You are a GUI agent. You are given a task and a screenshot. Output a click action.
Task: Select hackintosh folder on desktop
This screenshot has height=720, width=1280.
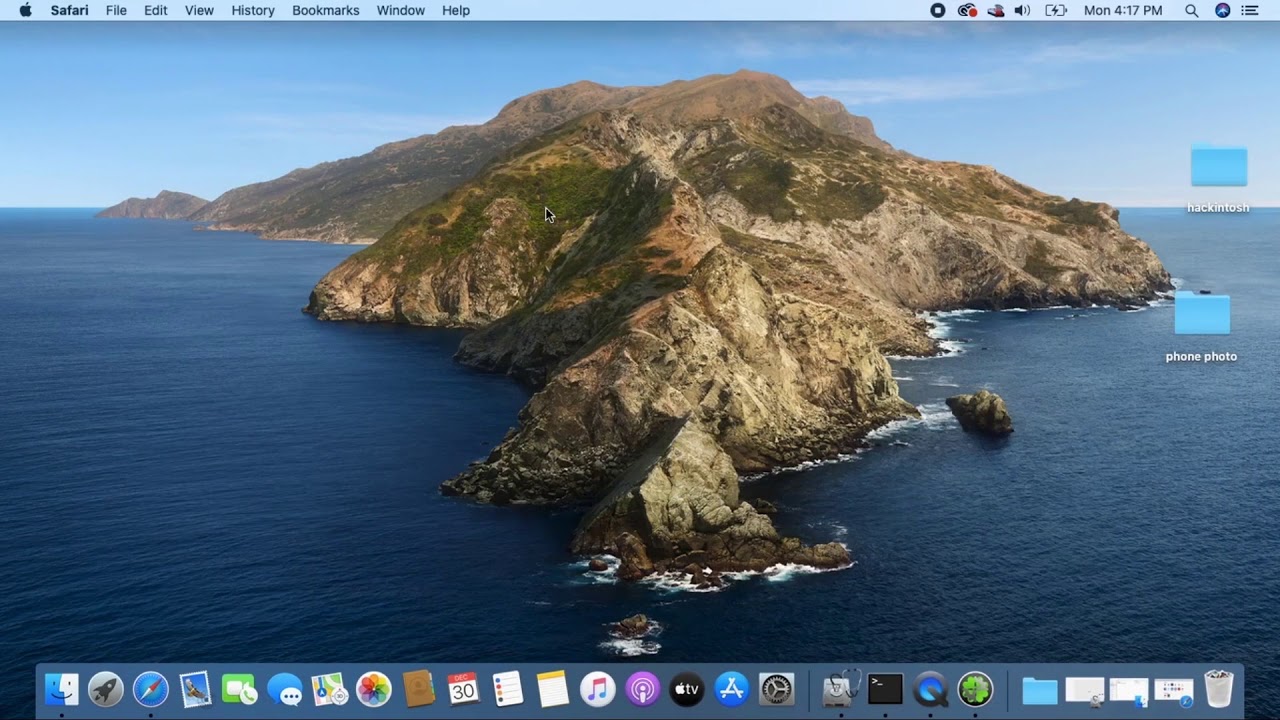pyautogui.click(x=1218, y=179)
